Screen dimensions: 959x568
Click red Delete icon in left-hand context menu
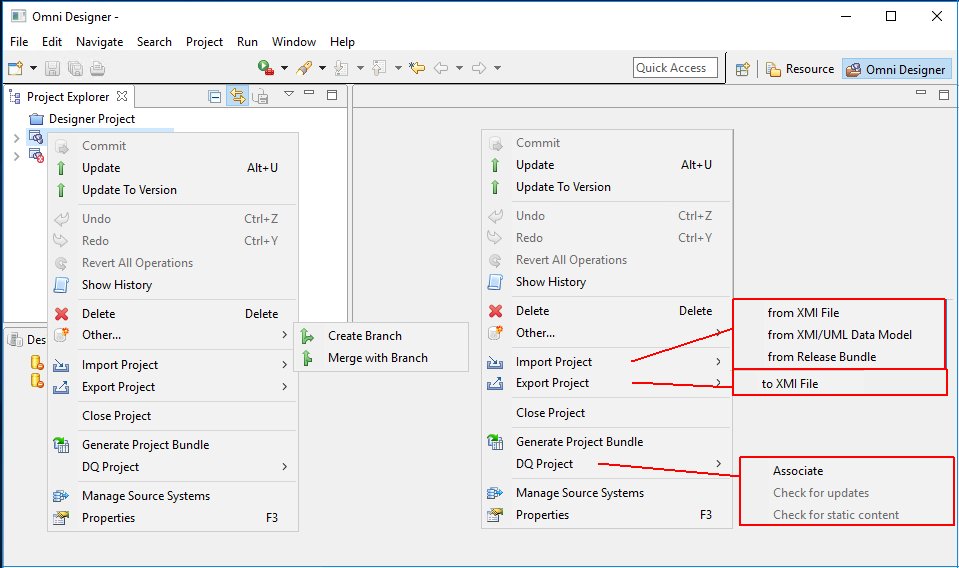[x=61, y=314]
